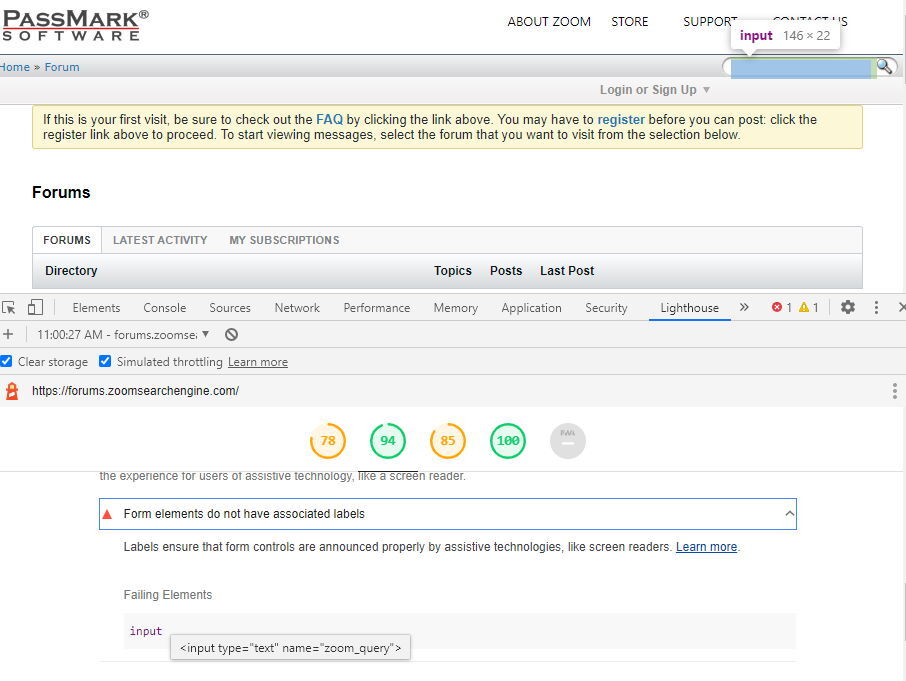Viewport: 906px width, 681px height.
Task: Jump to the grey PWA gauge
Action: [x=568, y=441]
